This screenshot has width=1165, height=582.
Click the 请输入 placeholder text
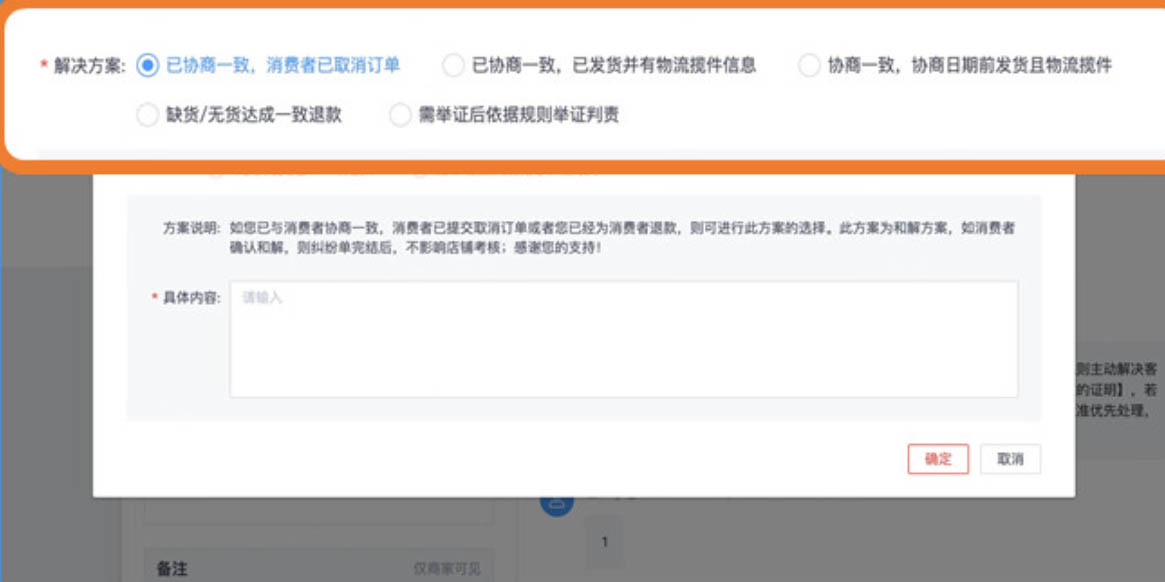pos(255,298)
